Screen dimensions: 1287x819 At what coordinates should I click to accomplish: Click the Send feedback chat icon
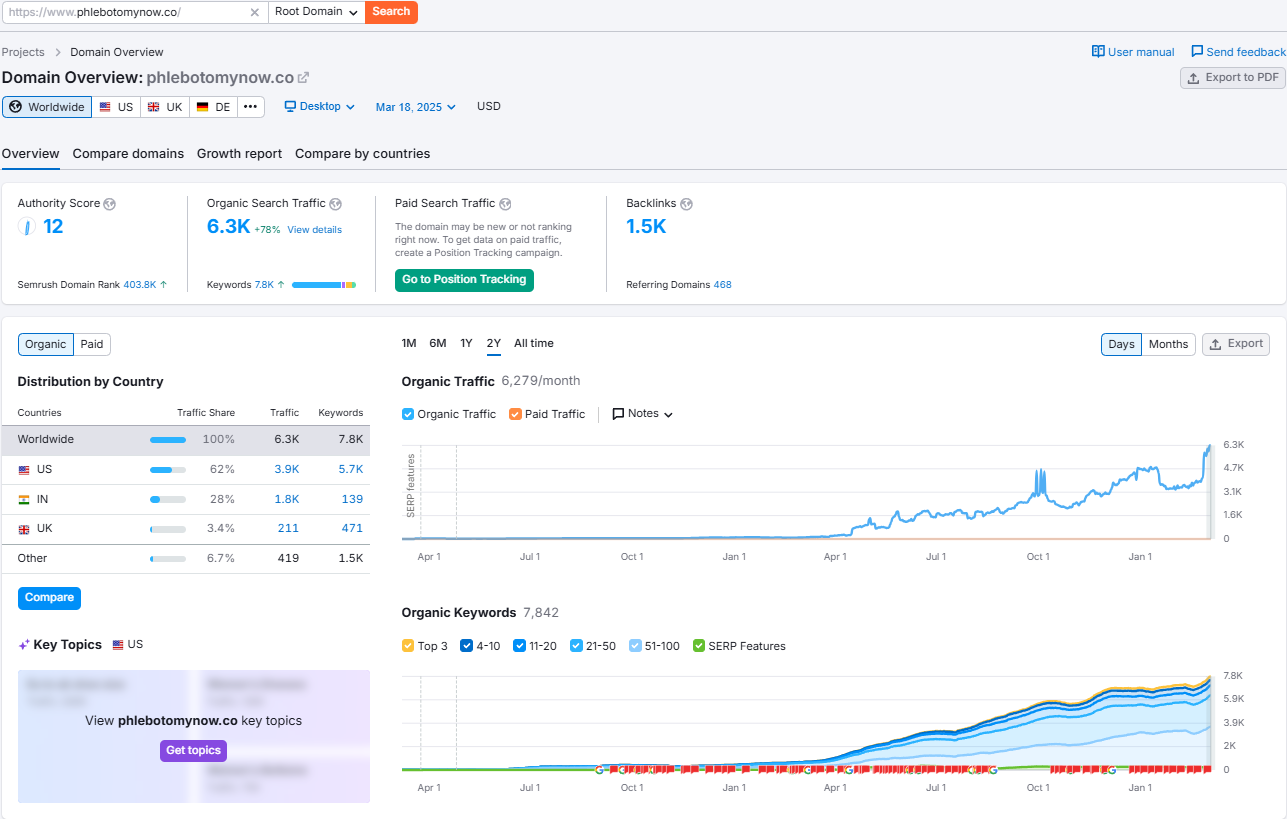[1197, 51]
